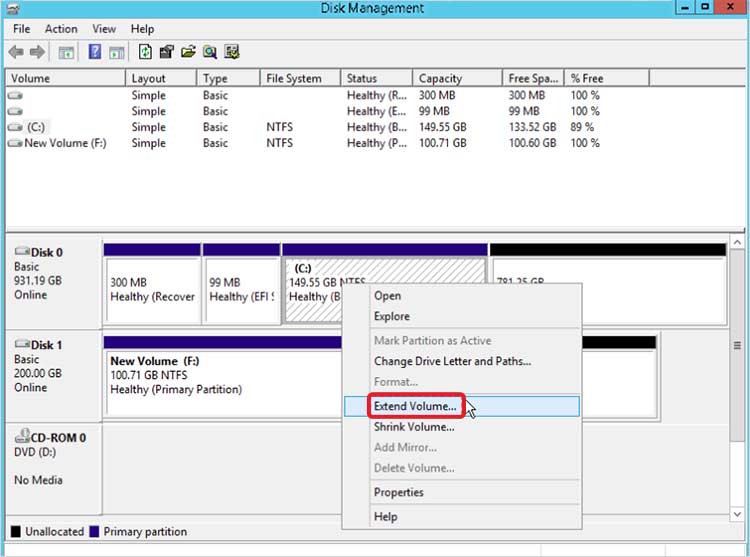This screenshot has height=557, width=750.
Task: Click the scroll up arrow of disk pane
Action: pos(737,243)
